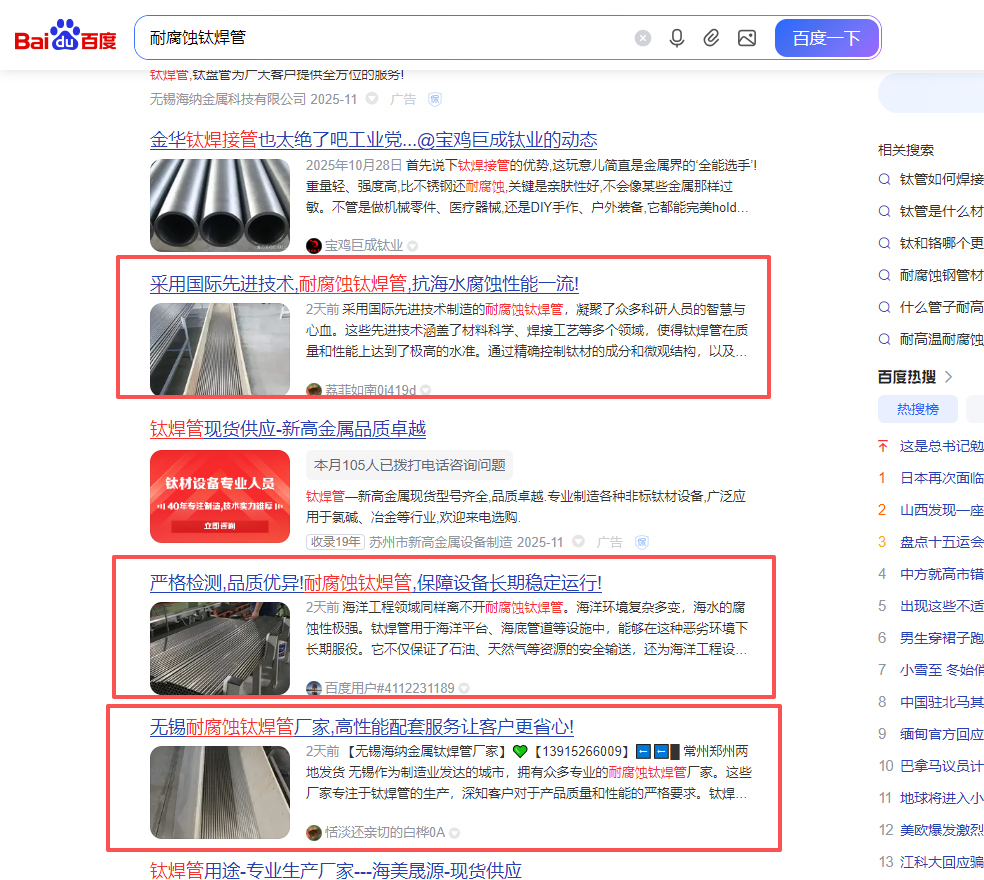Clear the search box with the X icon
The width and height of the screenshot is (984, 880).
643,38
